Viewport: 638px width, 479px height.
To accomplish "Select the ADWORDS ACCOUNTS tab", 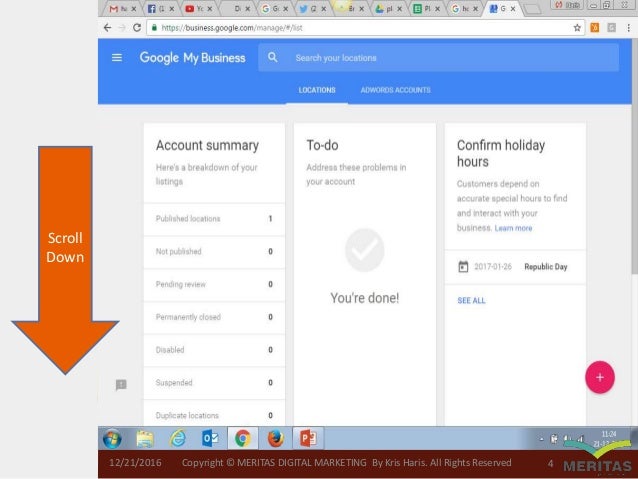I will pyautogui.click(x=395, y=90).
